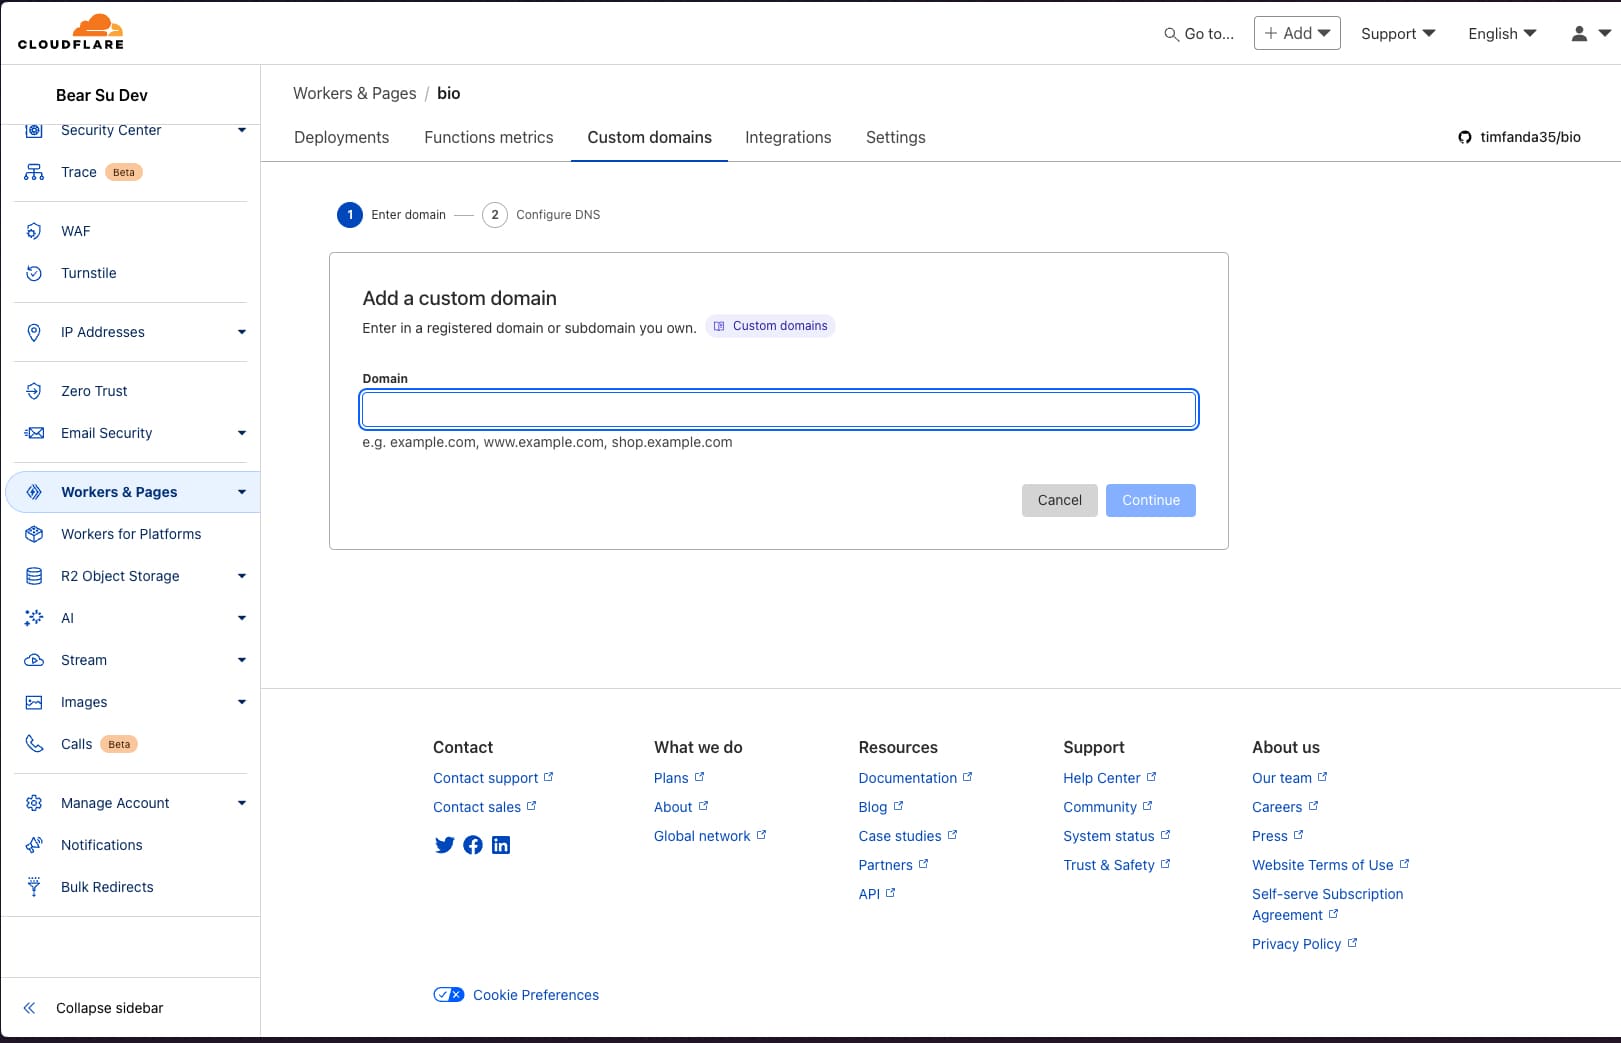Screen dimensions: 1621x1043
Task: Click the AI sparkles icon
Action: (x=34, y=618)
